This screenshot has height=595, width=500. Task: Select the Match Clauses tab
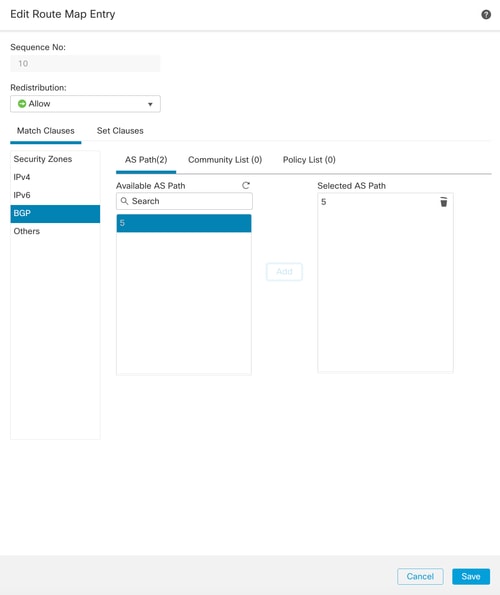[x=46, y=131]
